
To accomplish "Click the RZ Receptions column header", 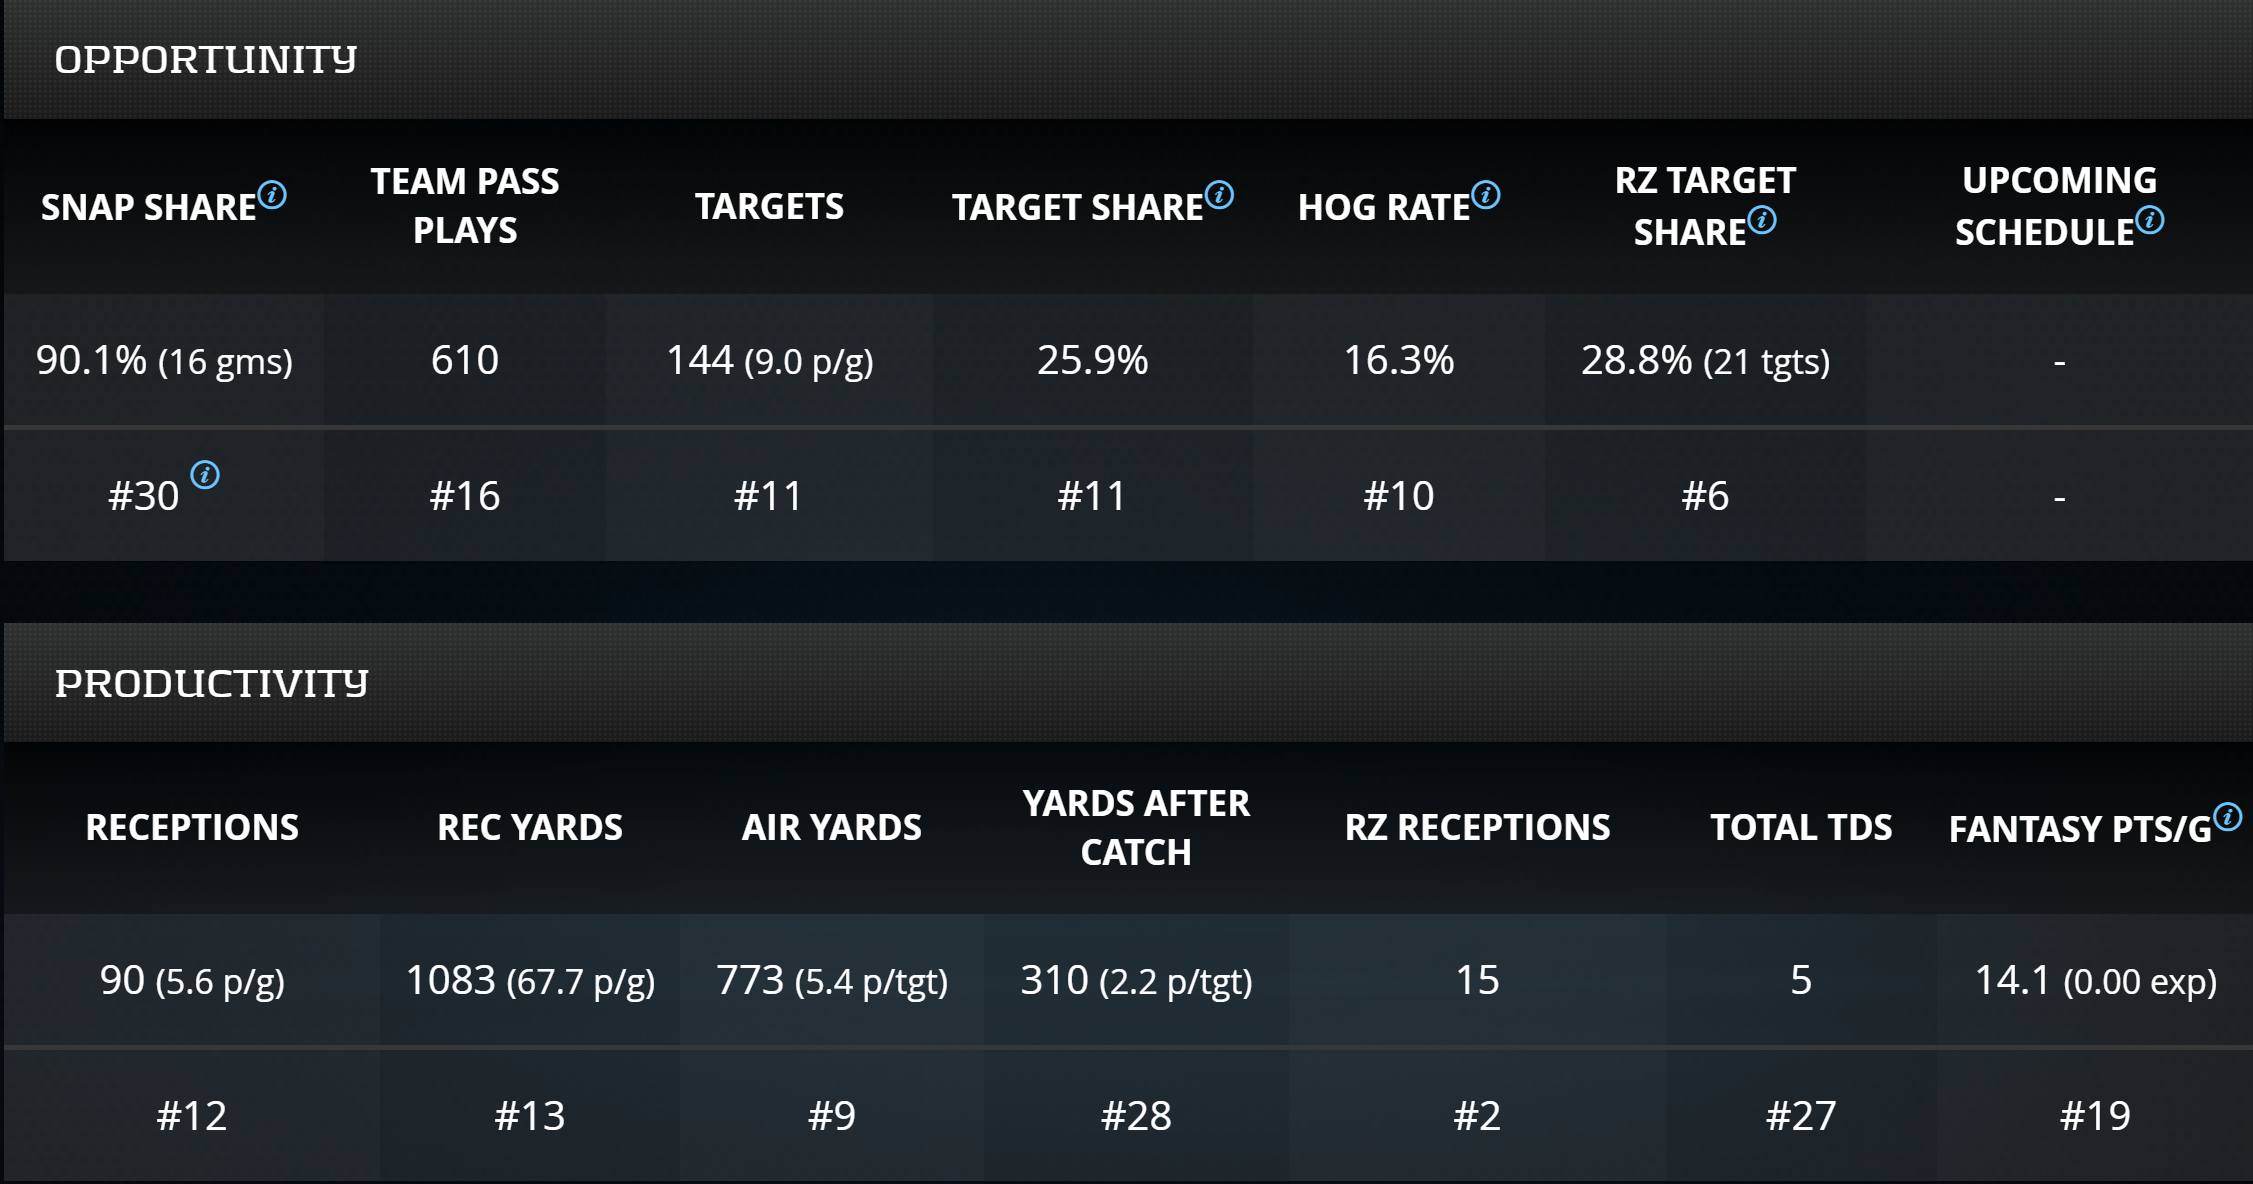I will 1477,828.
